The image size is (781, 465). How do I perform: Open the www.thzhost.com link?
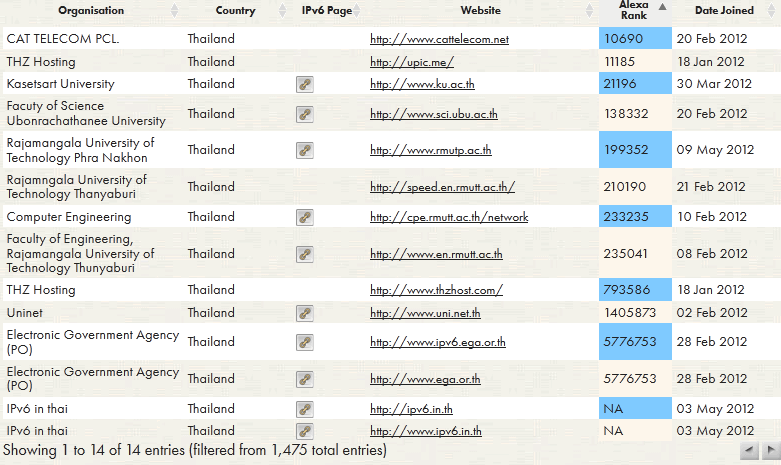pos(436,291)
